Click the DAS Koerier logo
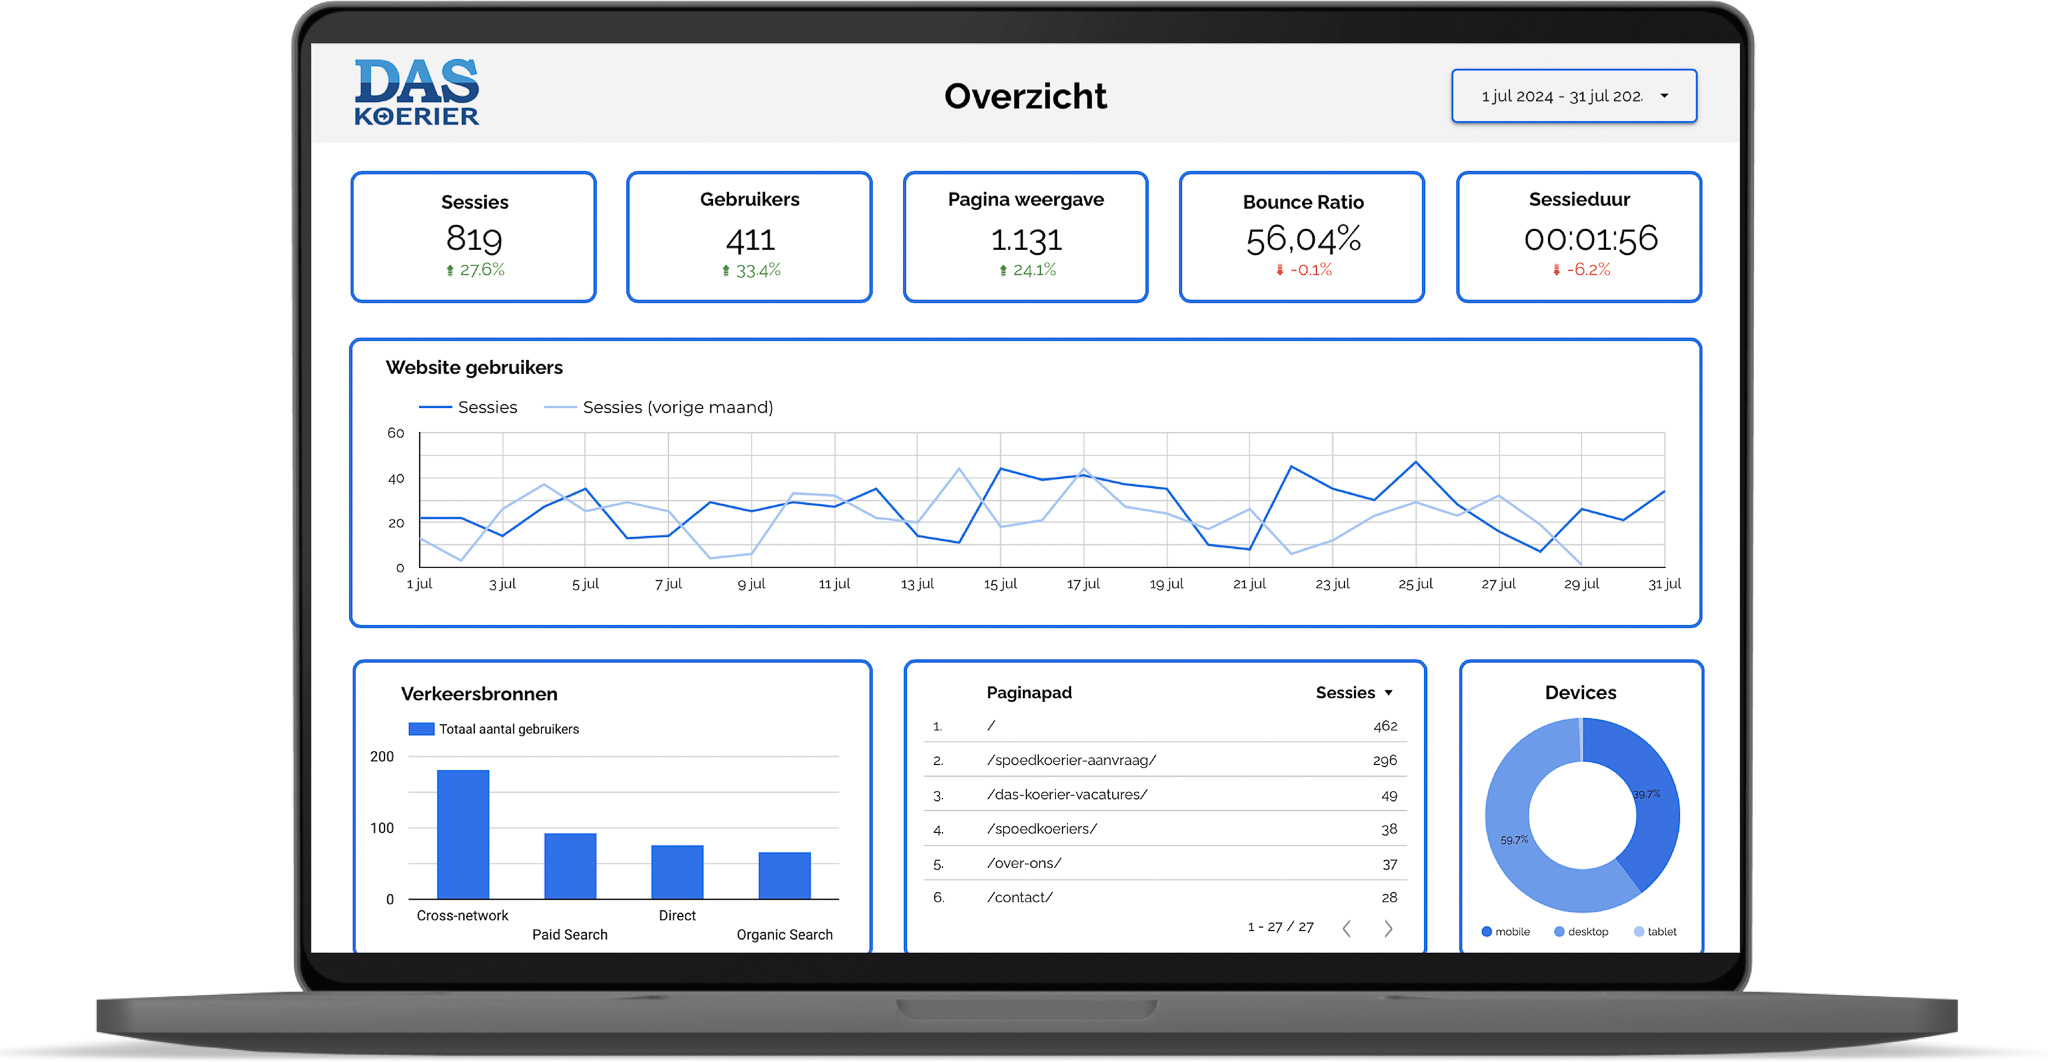 pos(417,92)
